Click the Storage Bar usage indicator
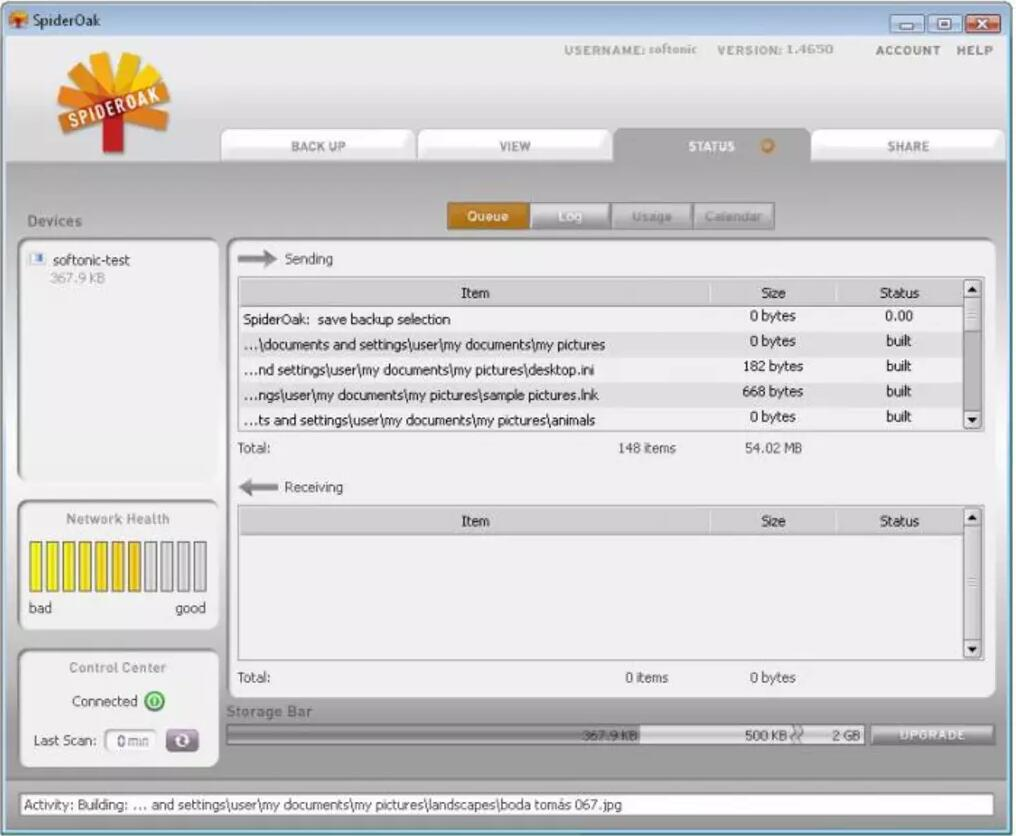The height and width of the screenshot is (836, 1016). (545, 735)
